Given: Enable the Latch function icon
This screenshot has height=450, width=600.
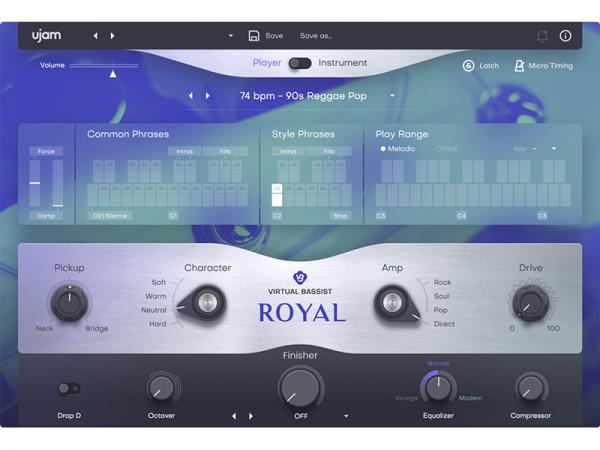Looking at the screenshot, I should [468, 66].
